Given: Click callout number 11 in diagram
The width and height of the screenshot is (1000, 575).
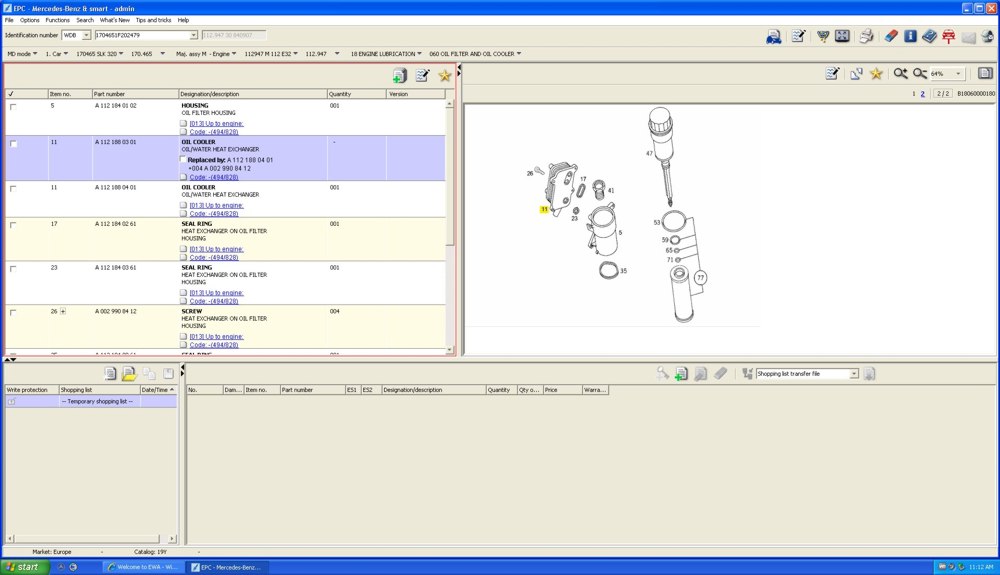Looking at the screenshot, I should coord(544,209).
